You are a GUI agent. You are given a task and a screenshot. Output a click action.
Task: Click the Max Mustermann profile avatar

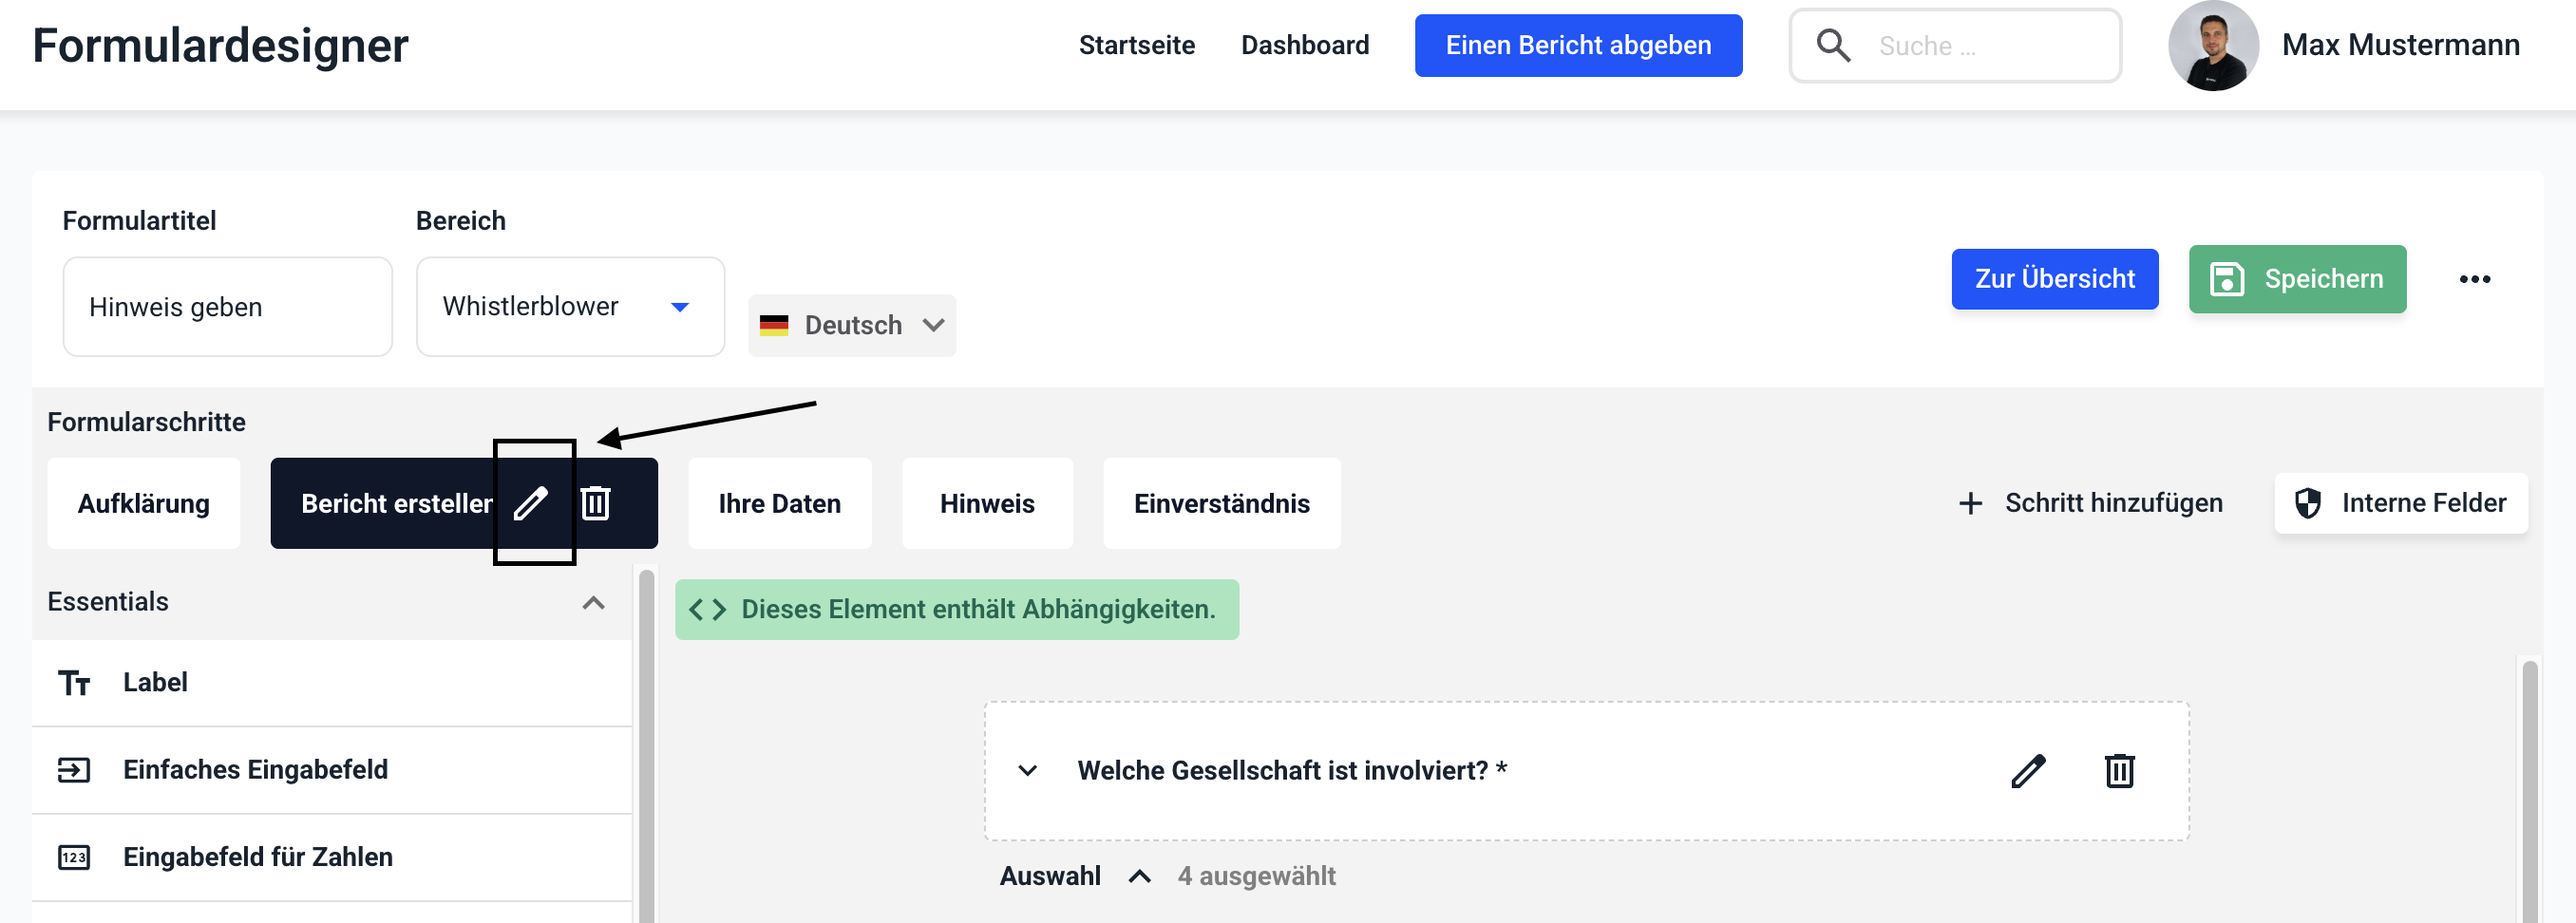pos(2212,46)
